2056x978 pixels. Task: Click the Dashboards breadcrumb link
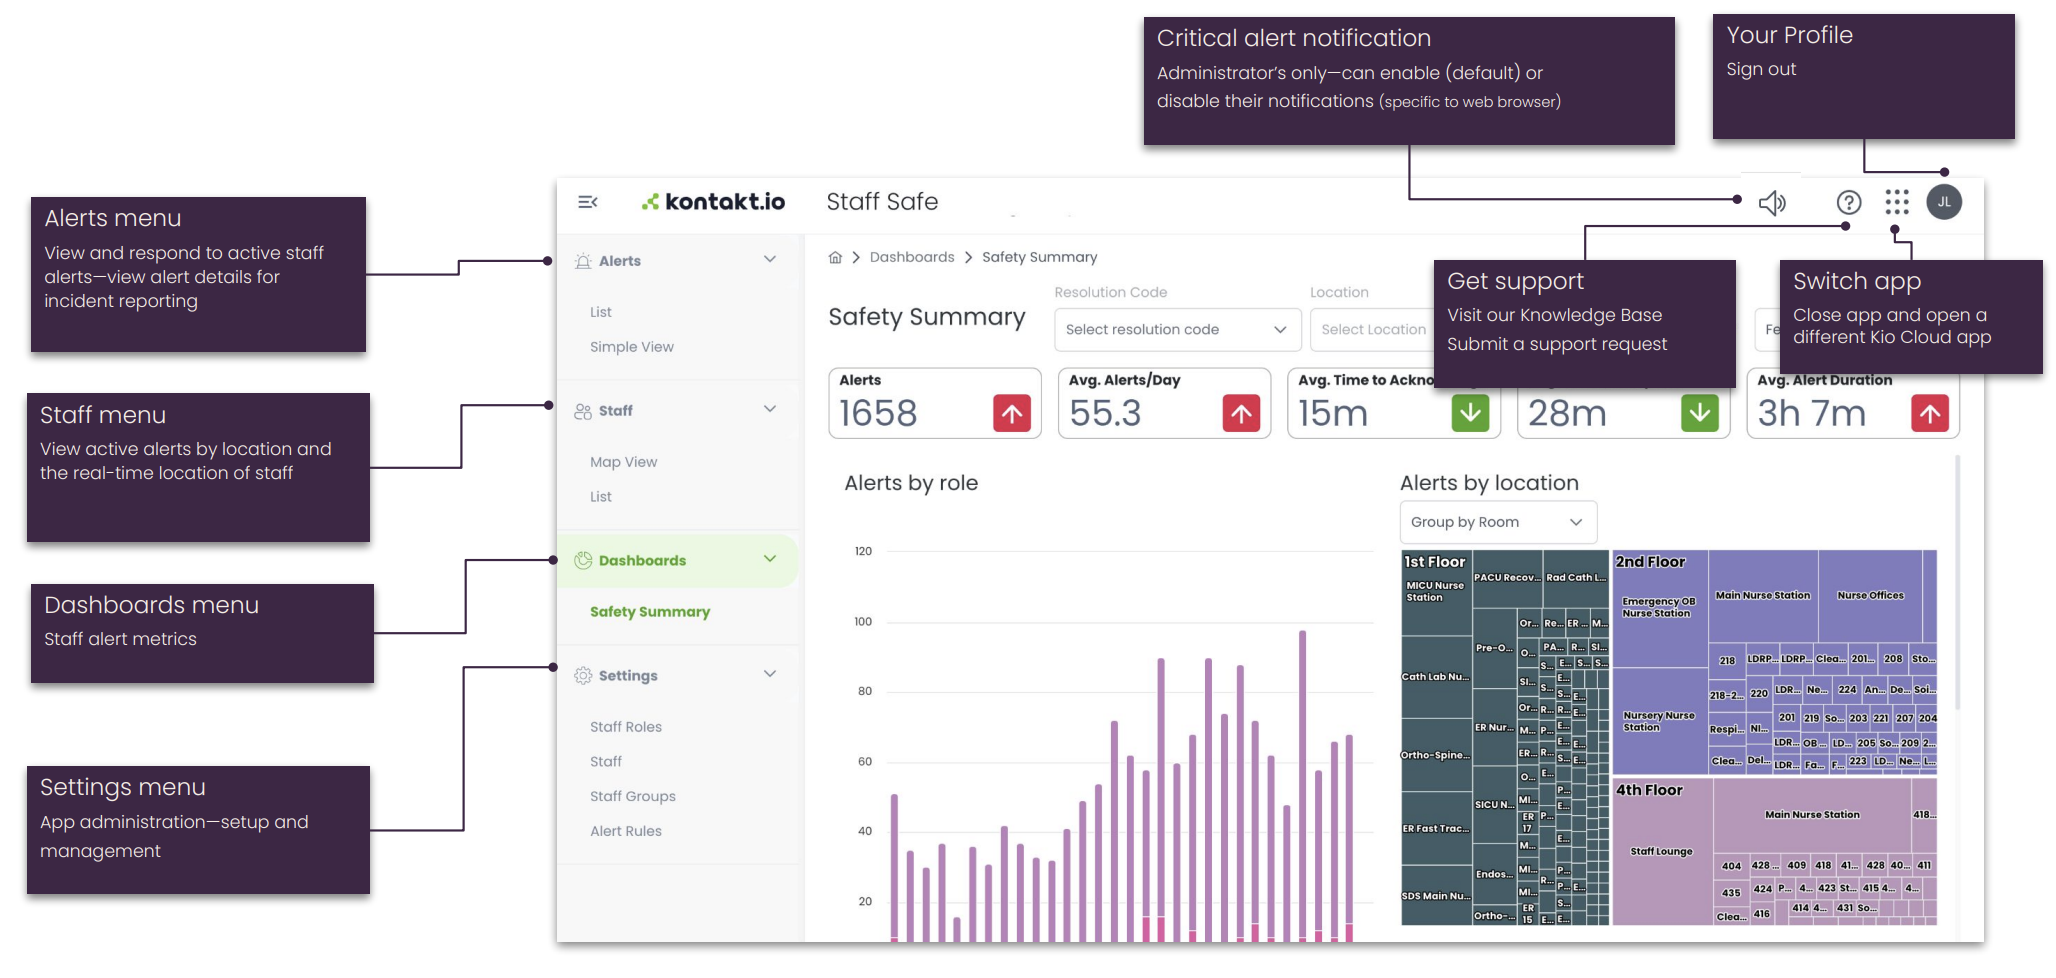tap(911, 258)
